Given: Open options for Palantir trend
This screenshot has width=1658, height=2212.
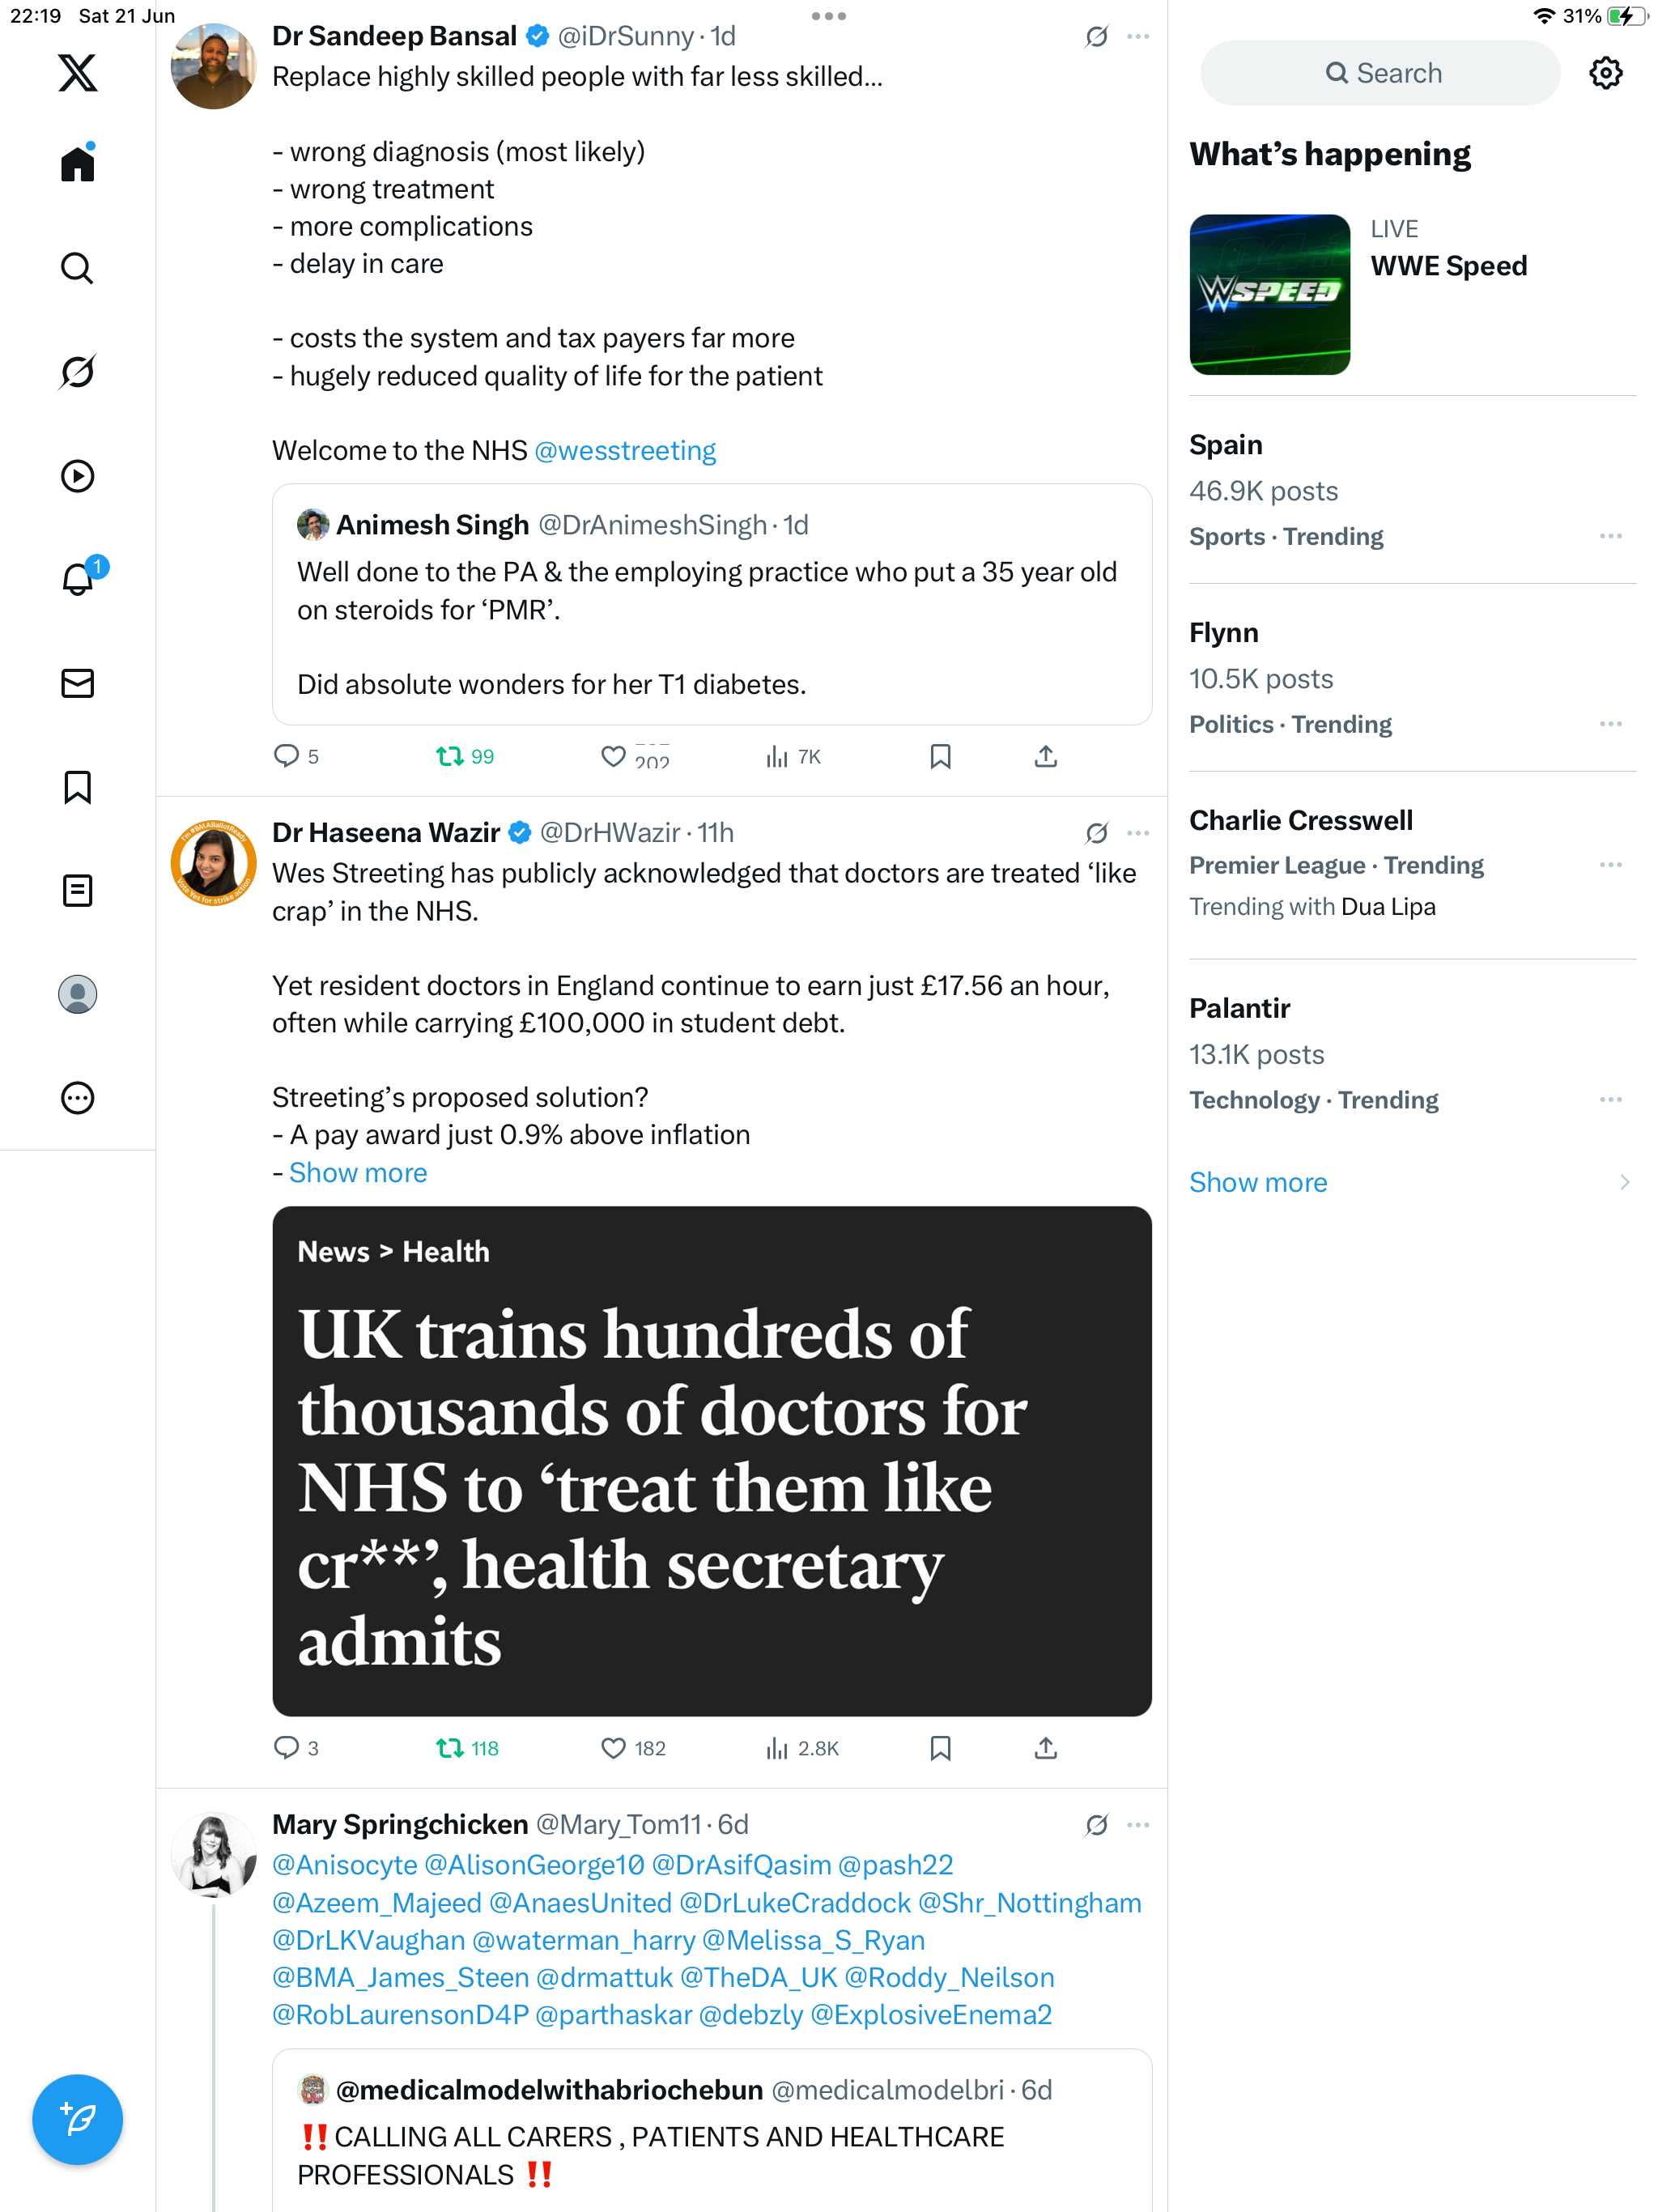Looking at the screenshot, I should (x=1609, y=1099).
